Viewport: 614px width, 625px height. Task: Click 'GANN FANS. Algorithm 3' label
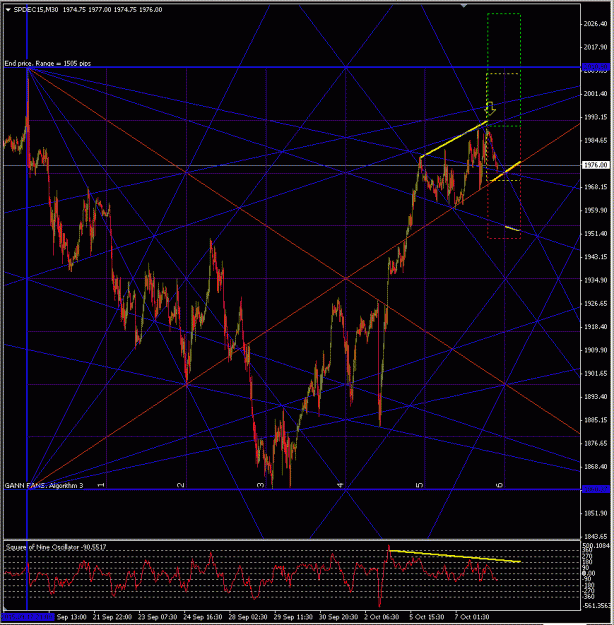pos(44,485)
